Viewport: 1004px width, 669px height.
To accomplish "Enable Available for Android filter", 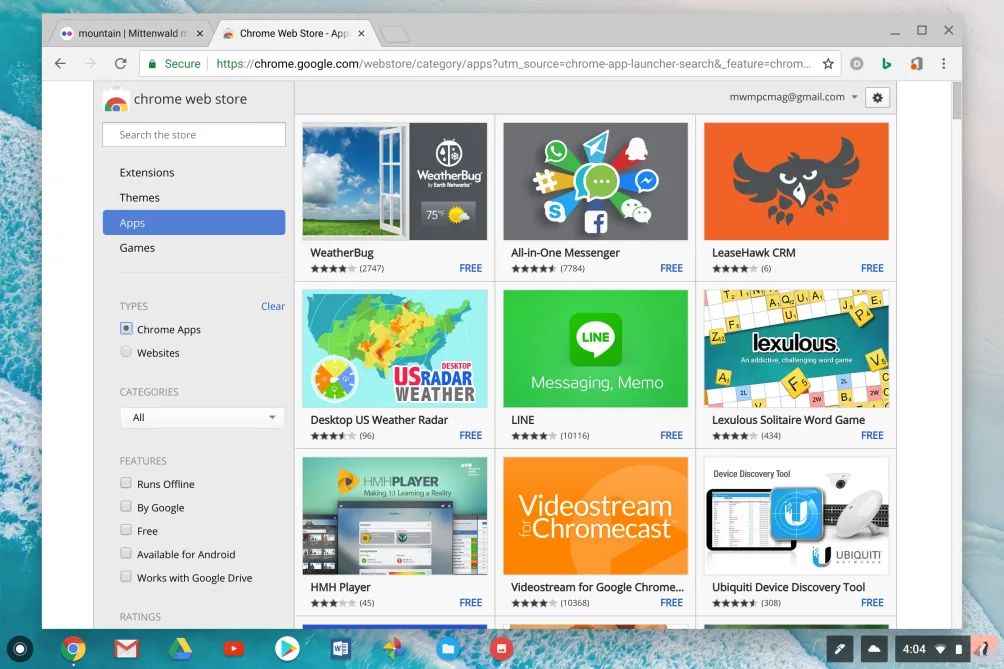I will pos(126,553).
